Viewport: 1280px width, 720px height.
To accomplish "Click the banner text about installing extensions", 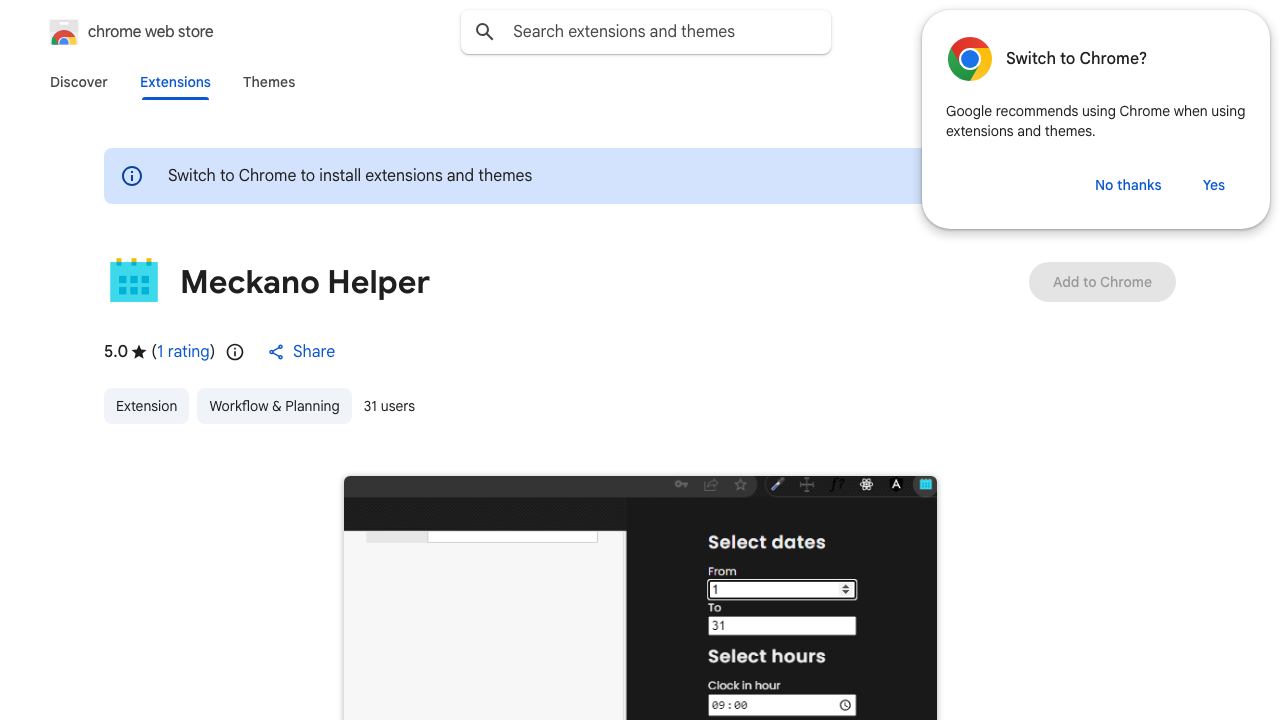I will 350,176.
